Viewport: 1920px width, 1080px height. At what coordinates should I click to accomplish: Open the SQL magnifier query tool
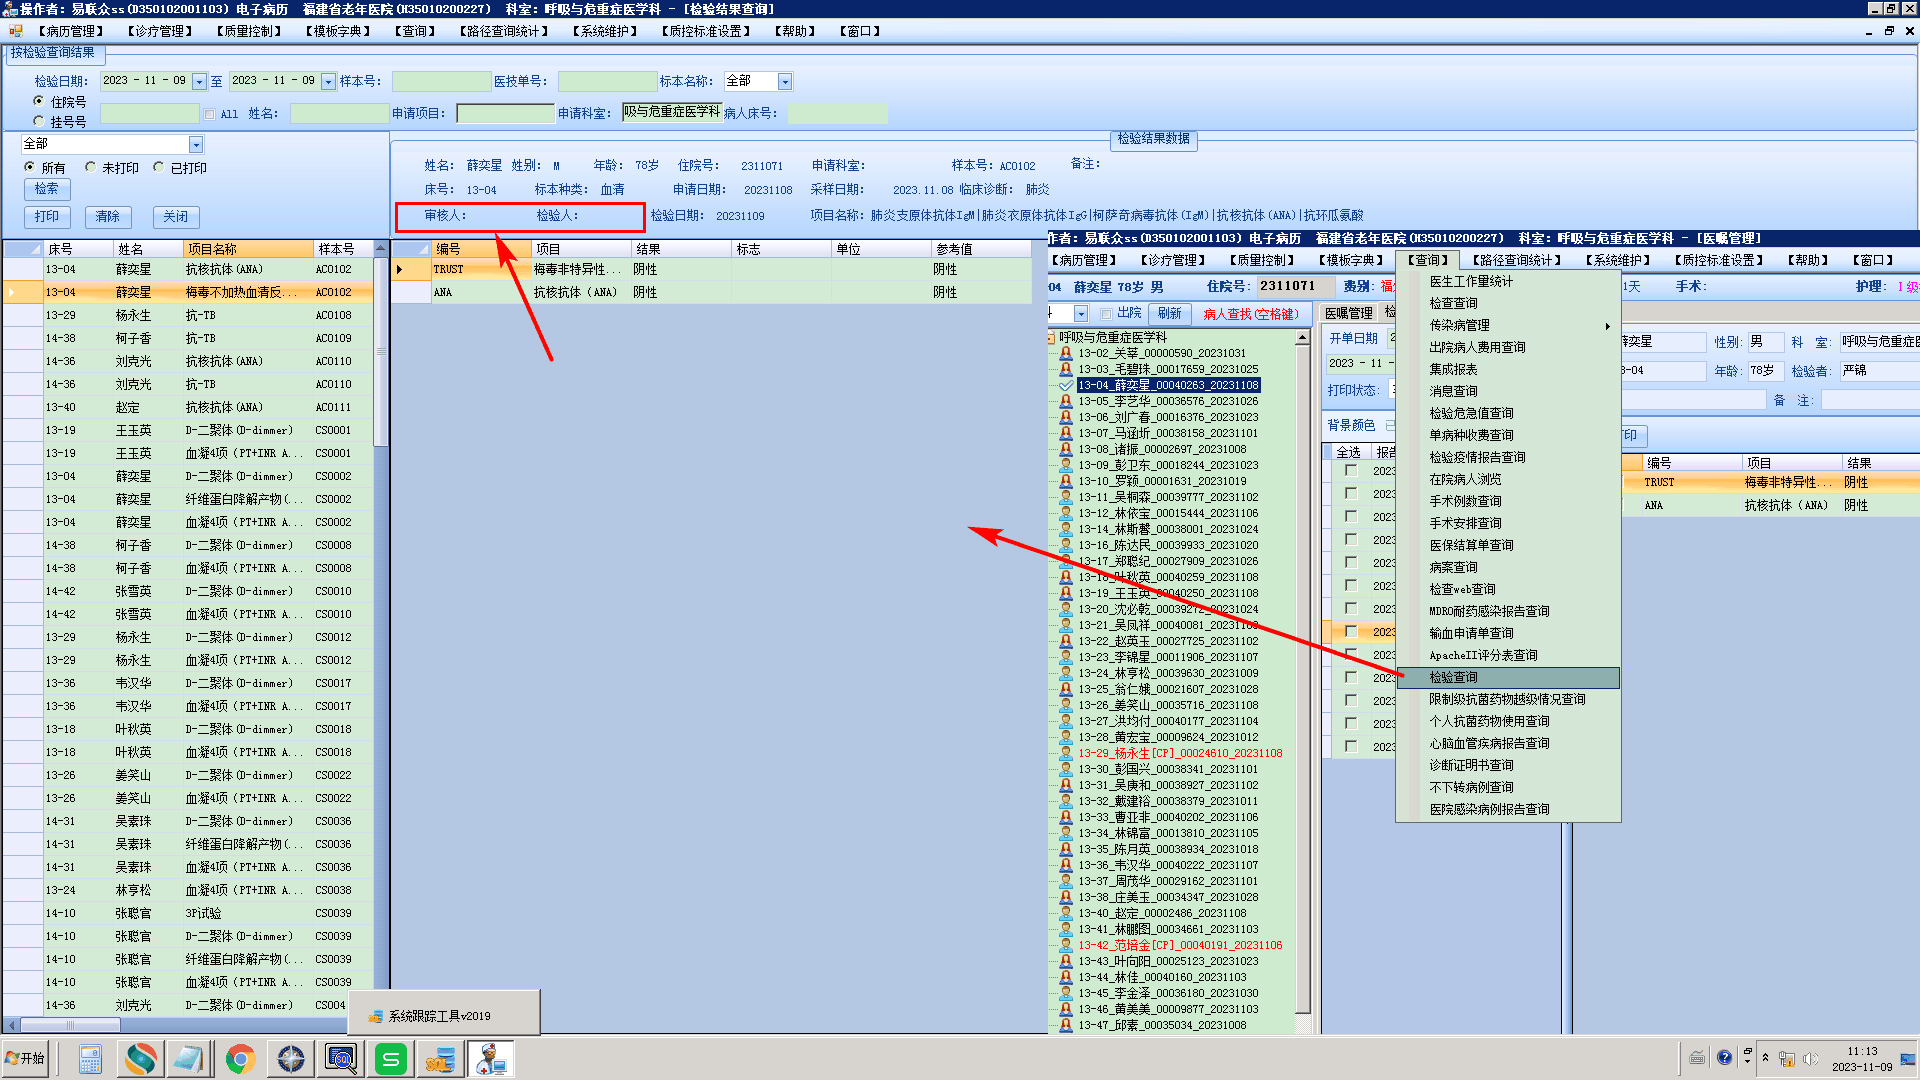coord(341,1058)
